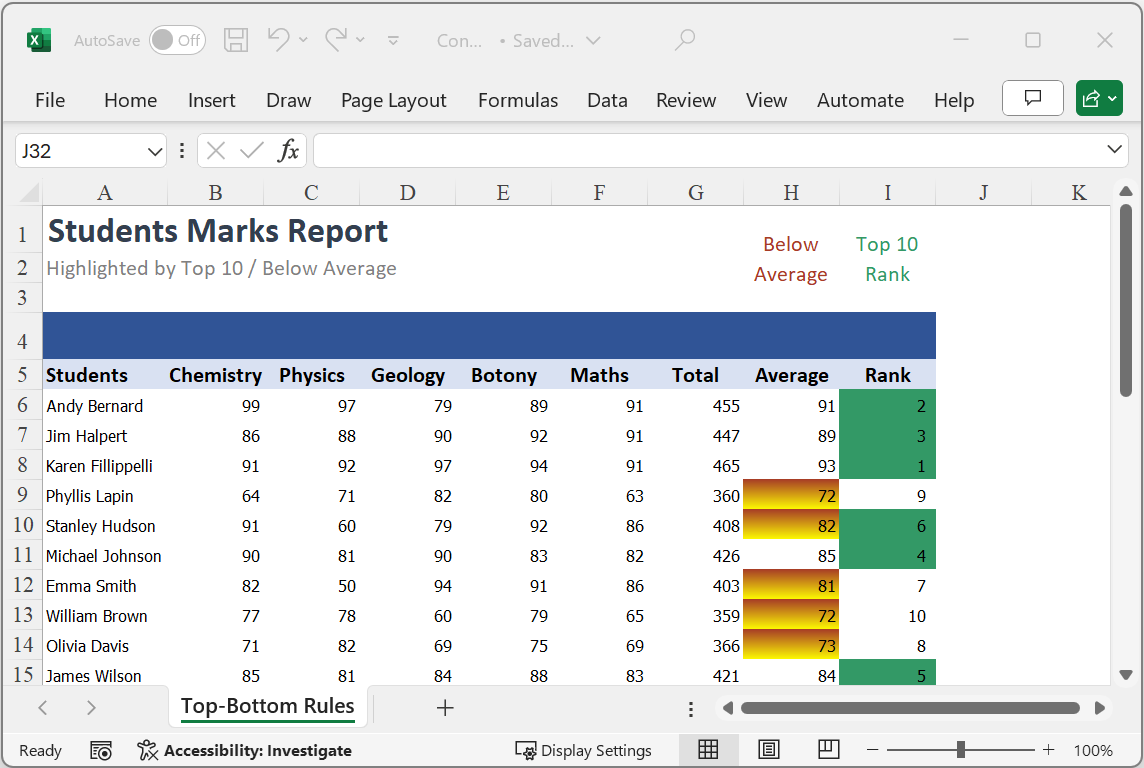Click the zoom slider handle
Screen dimensions: 1144x768
pos(961,749)
